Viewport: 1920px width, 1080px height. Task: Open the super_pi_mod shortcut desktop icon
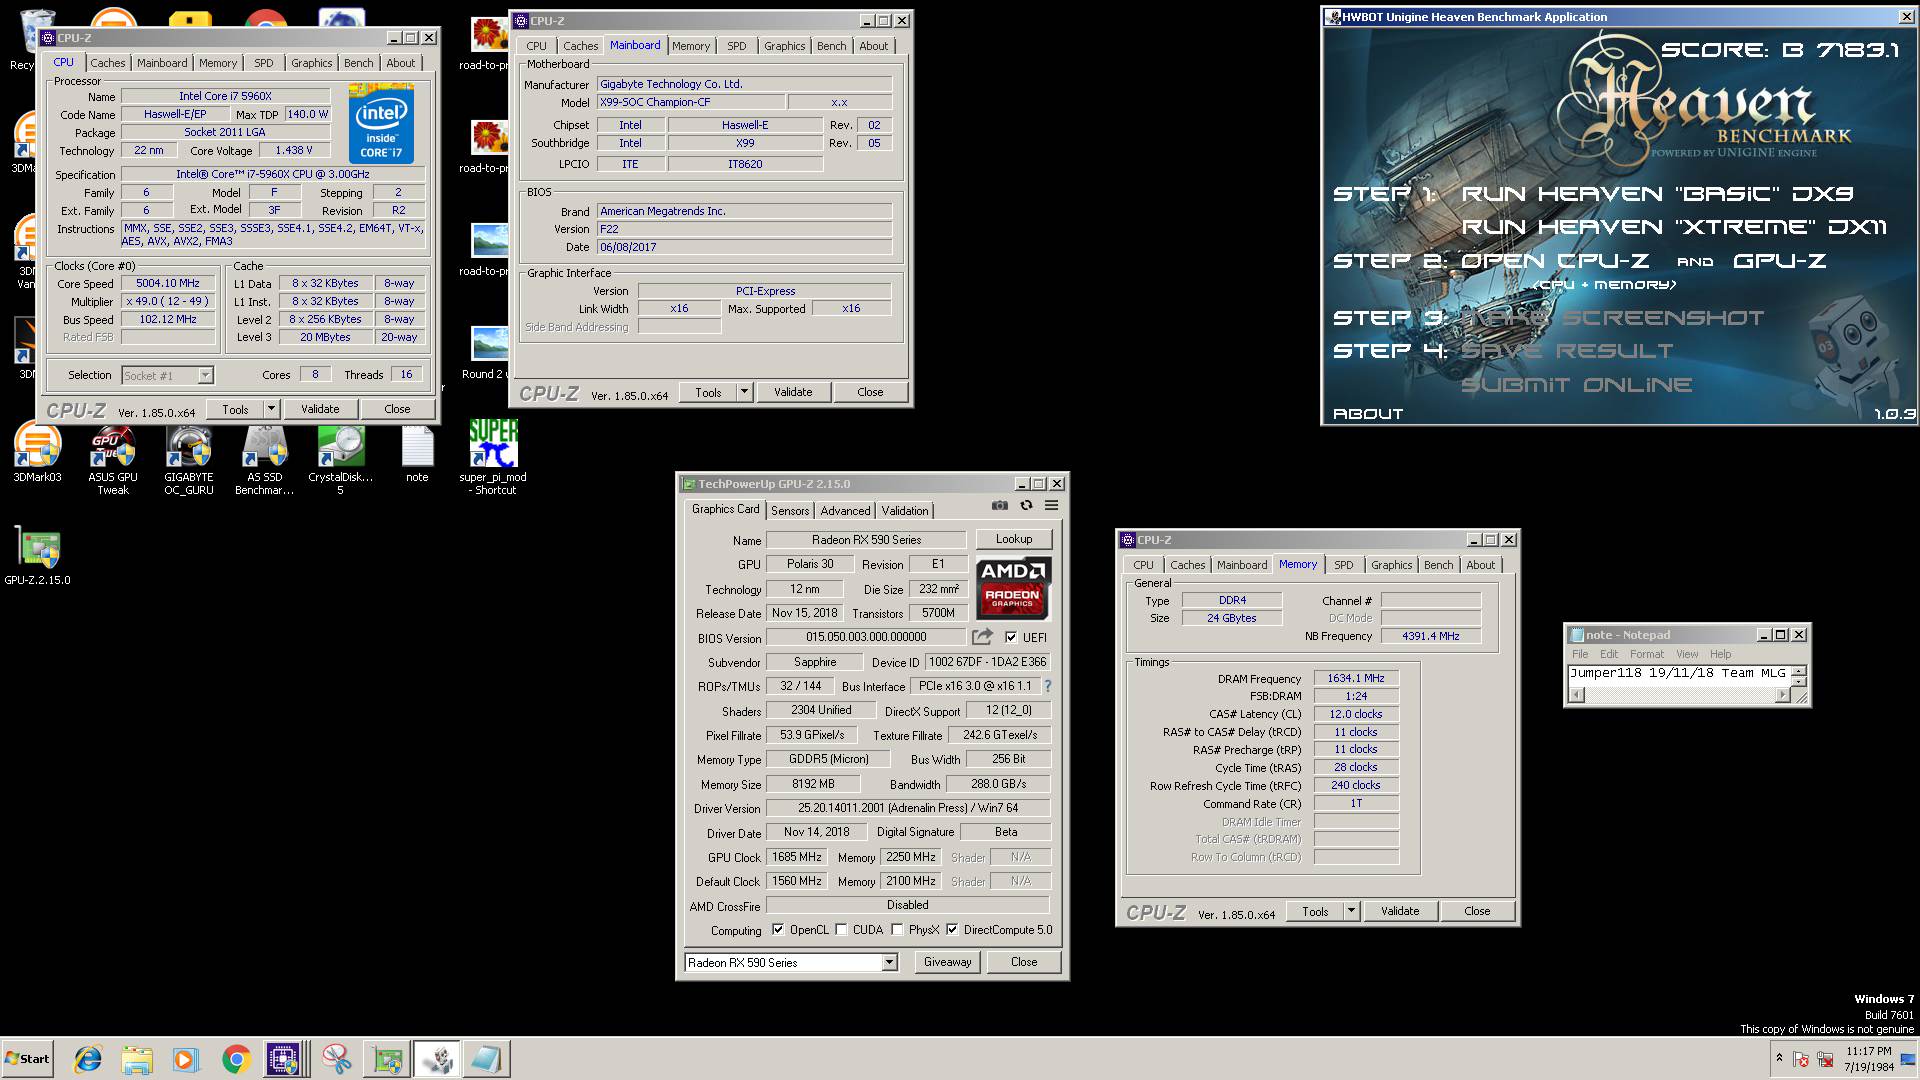[x=493, y=457]
